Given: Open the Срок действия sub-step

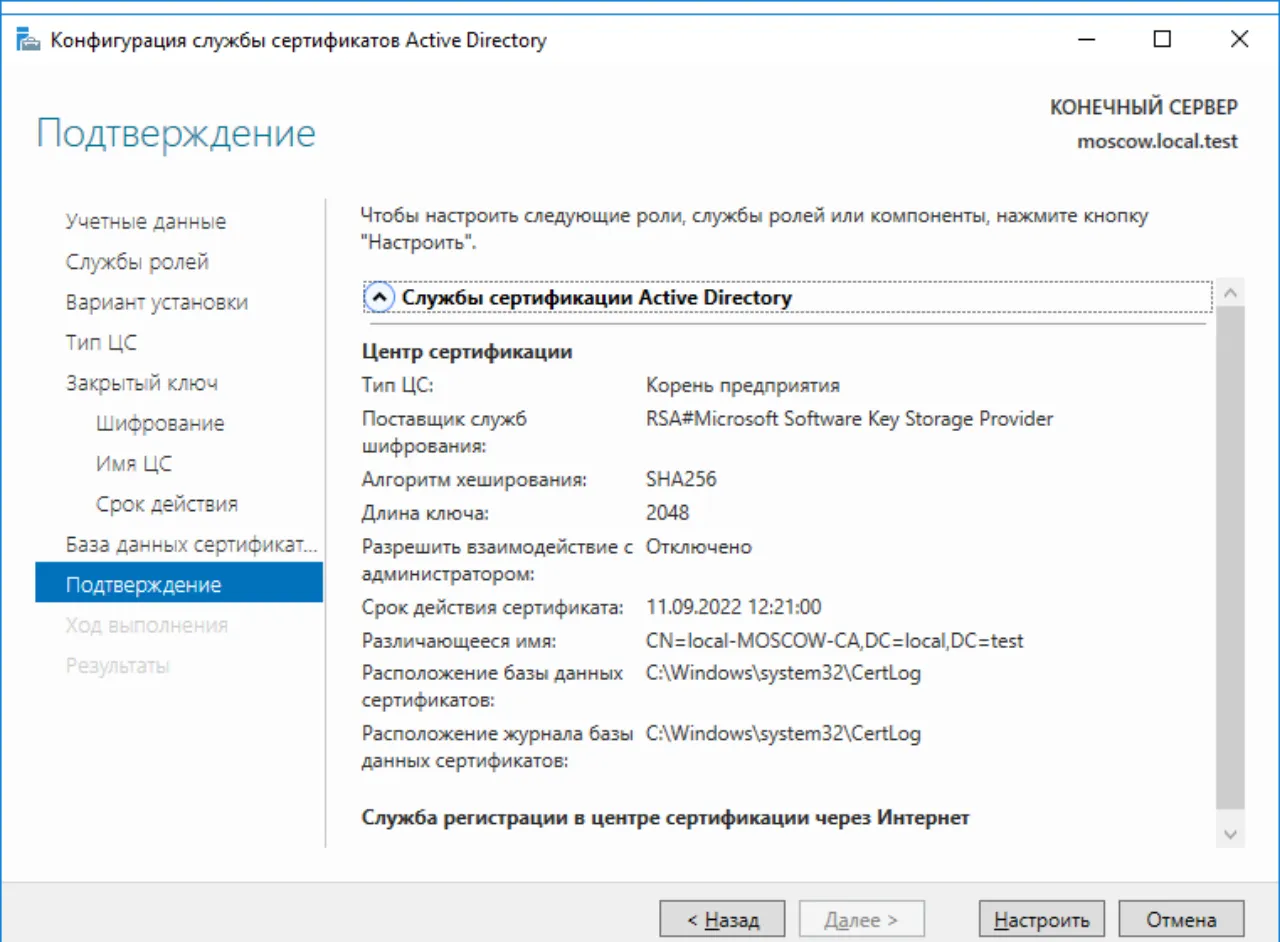Looking at the screenshot, I should [167, 504].
